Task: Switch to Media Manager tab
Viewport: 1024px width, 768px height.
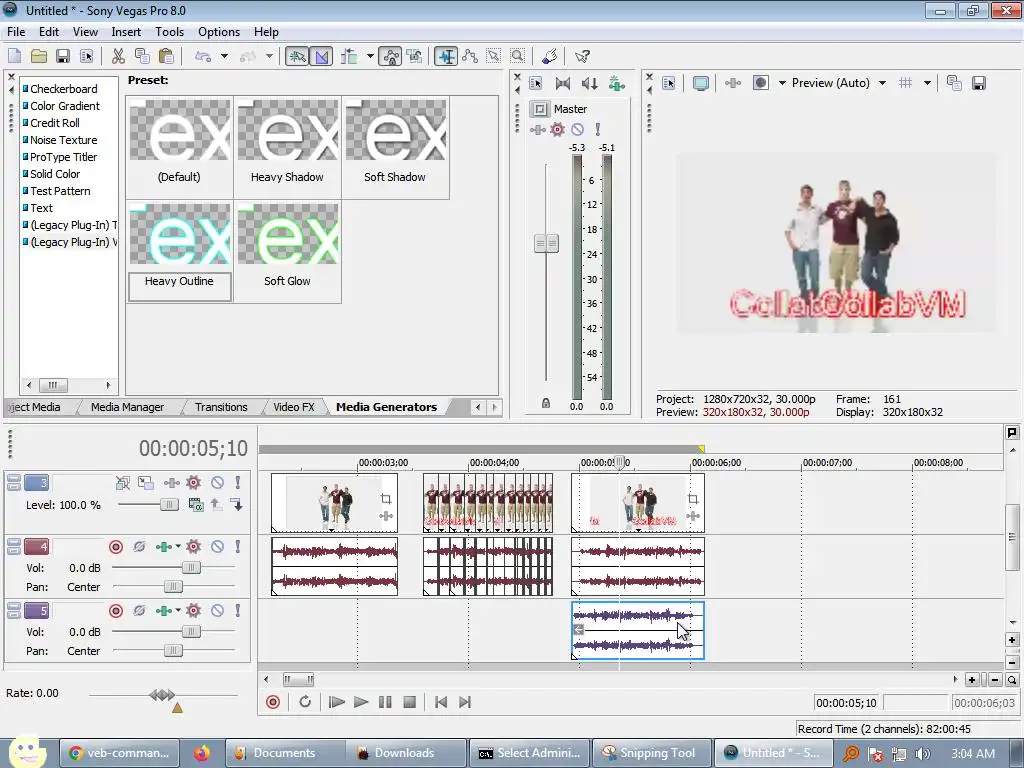Action: tap(127, 407)
